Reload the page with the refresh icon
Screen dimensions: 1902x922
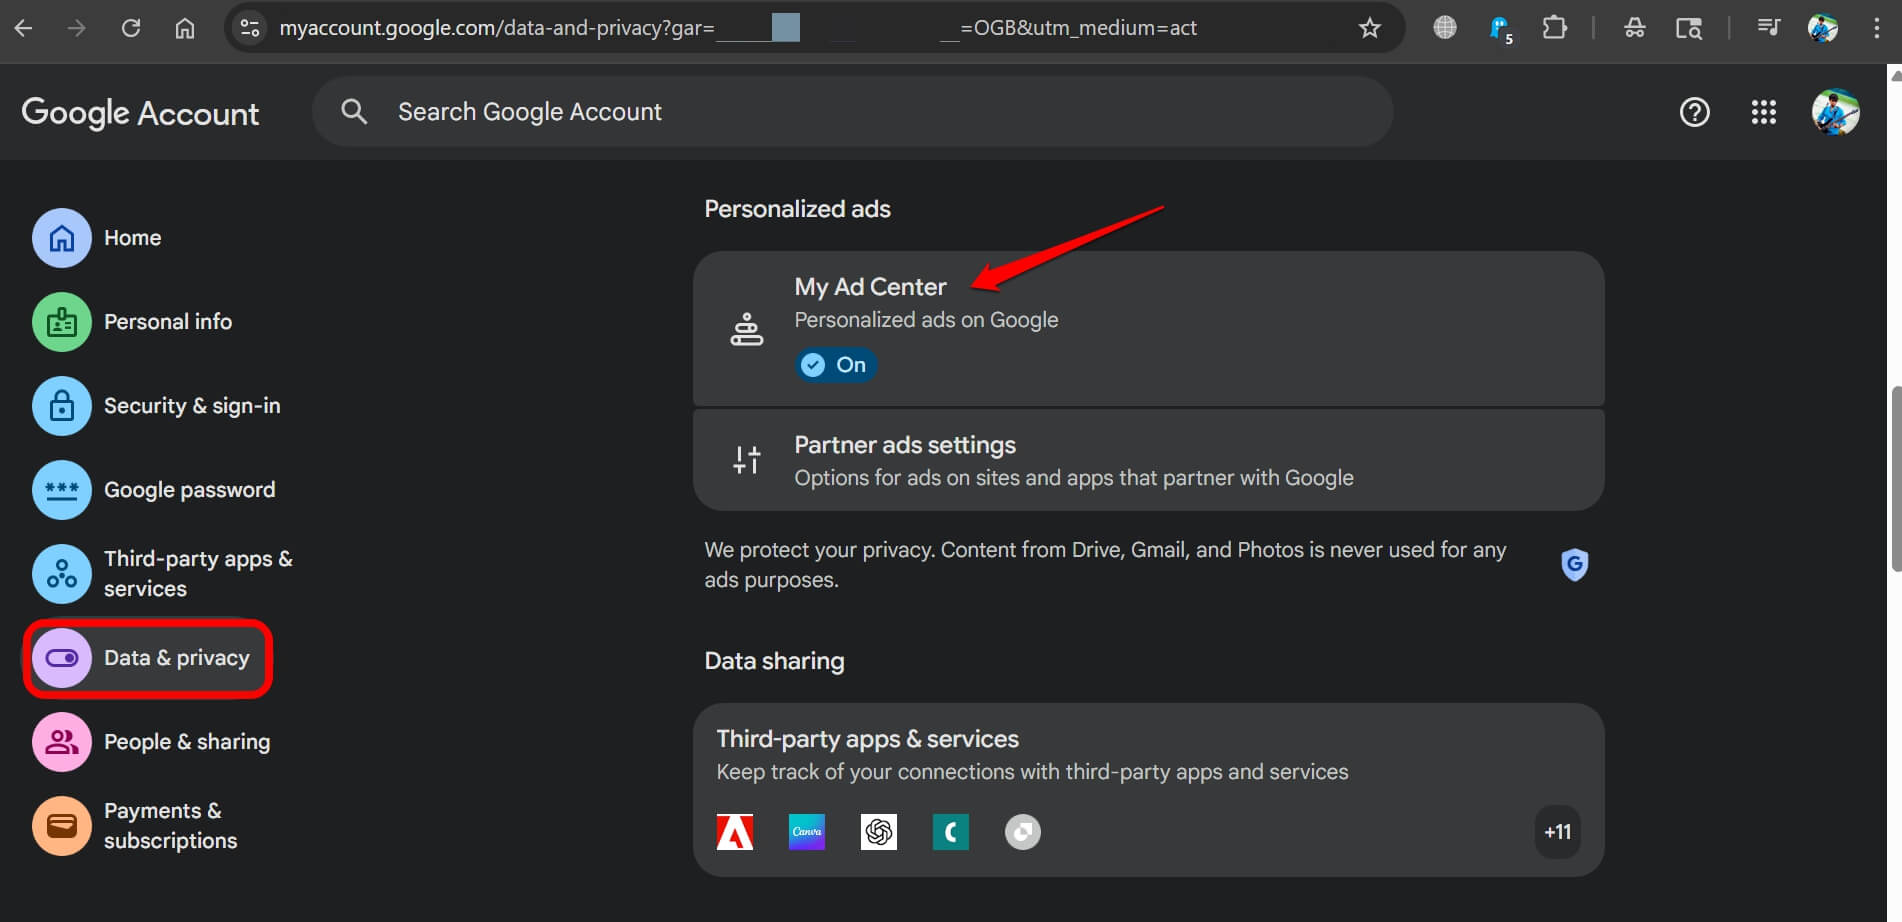click(x=131, y=28)
